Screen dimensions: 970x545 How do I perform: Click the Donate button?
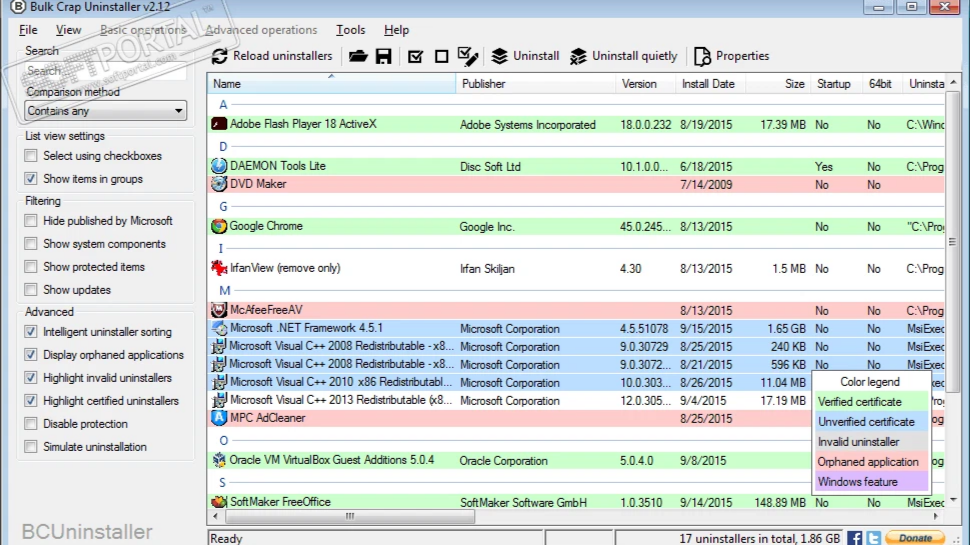(915, 538)
